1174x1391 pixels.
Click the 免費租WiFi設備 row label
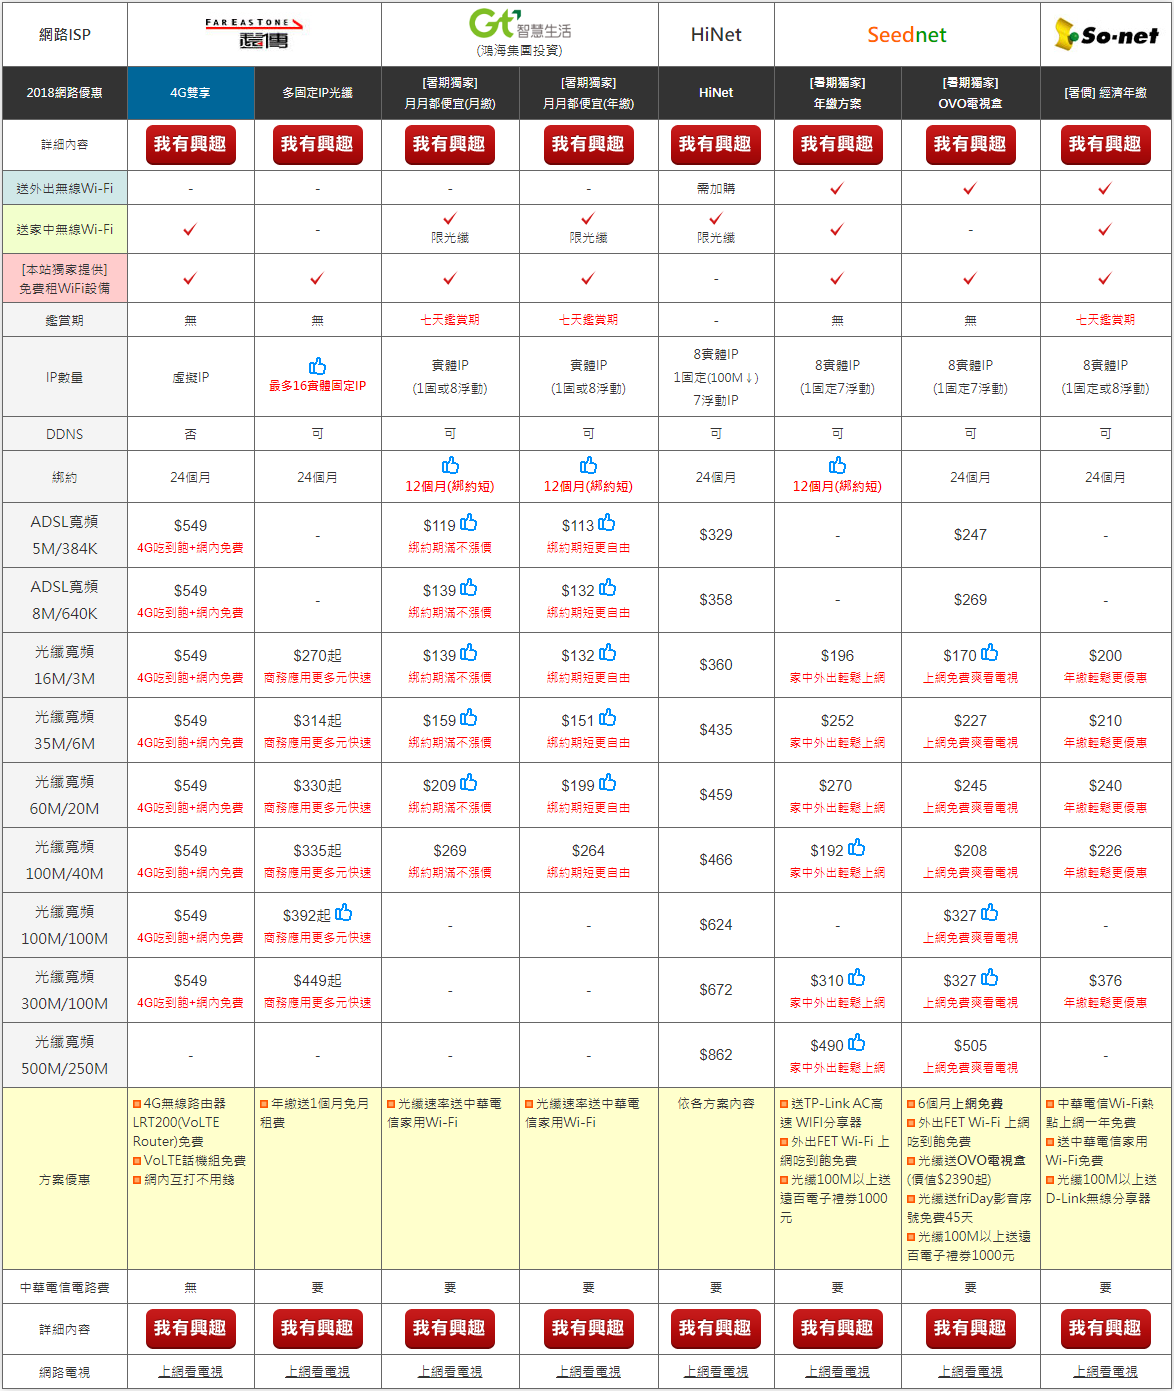click(x=64, y=278)
